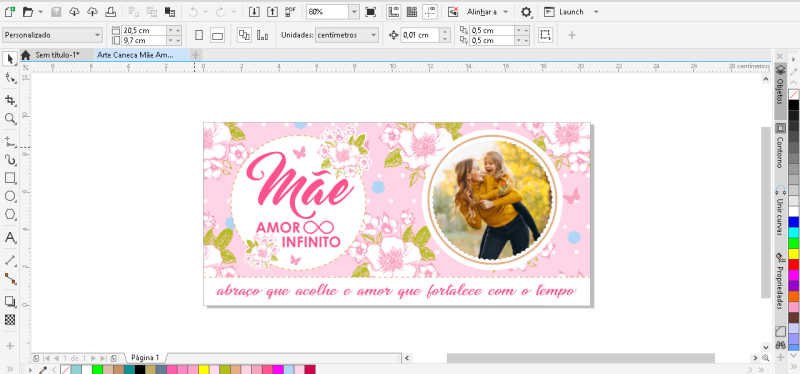Select the Shape edit tool

10,78
